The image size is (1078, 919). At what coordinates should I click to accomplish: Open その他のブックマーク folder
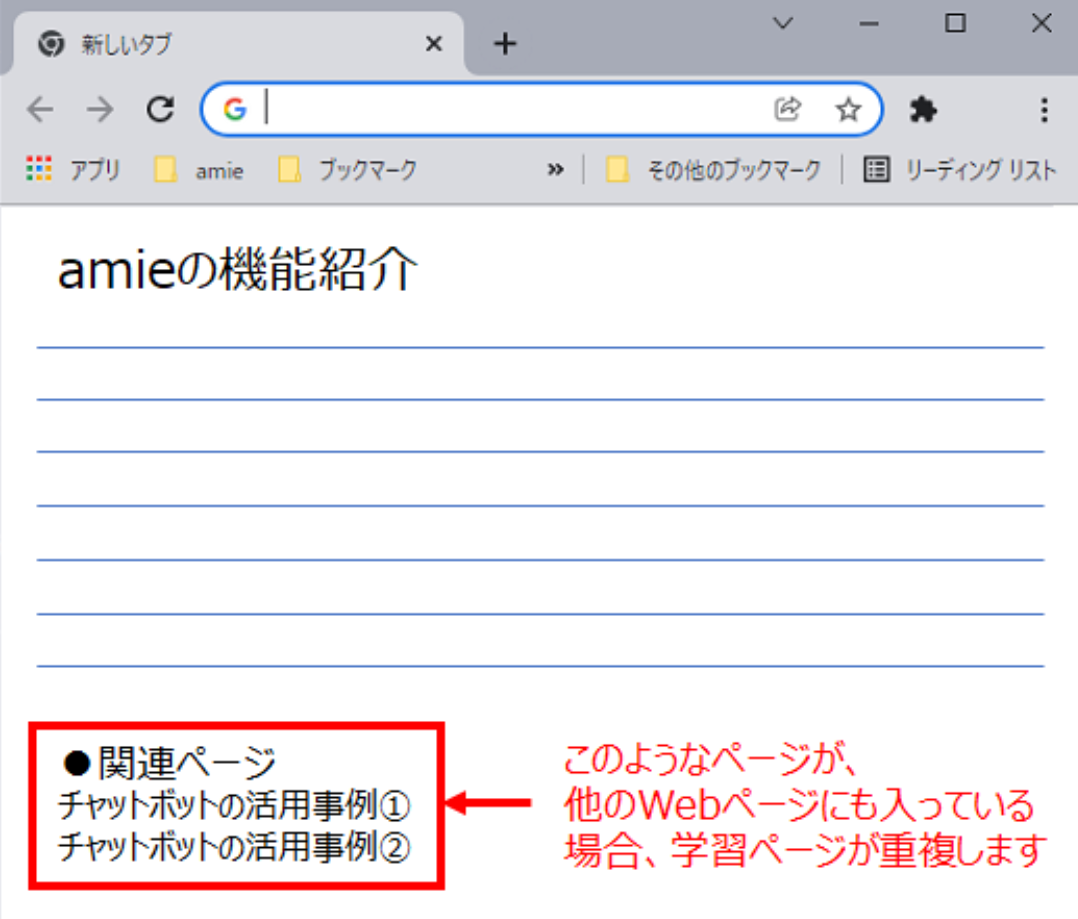click(714, 170)
